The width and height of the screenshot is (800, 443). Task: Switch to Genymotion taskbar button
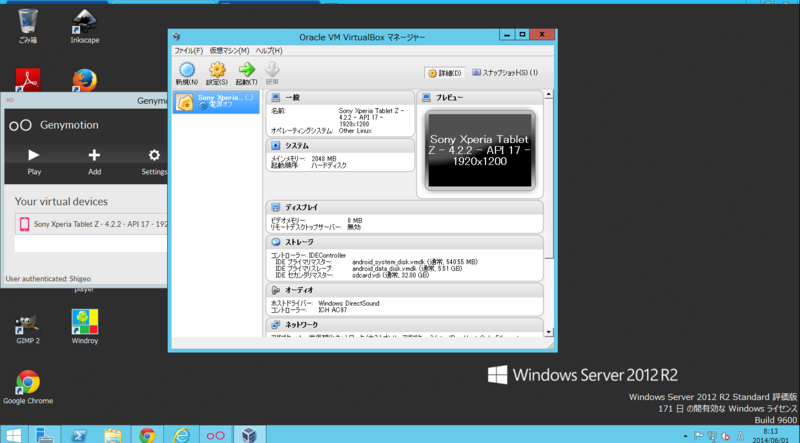pyautogui.click(x=215, y=435)
